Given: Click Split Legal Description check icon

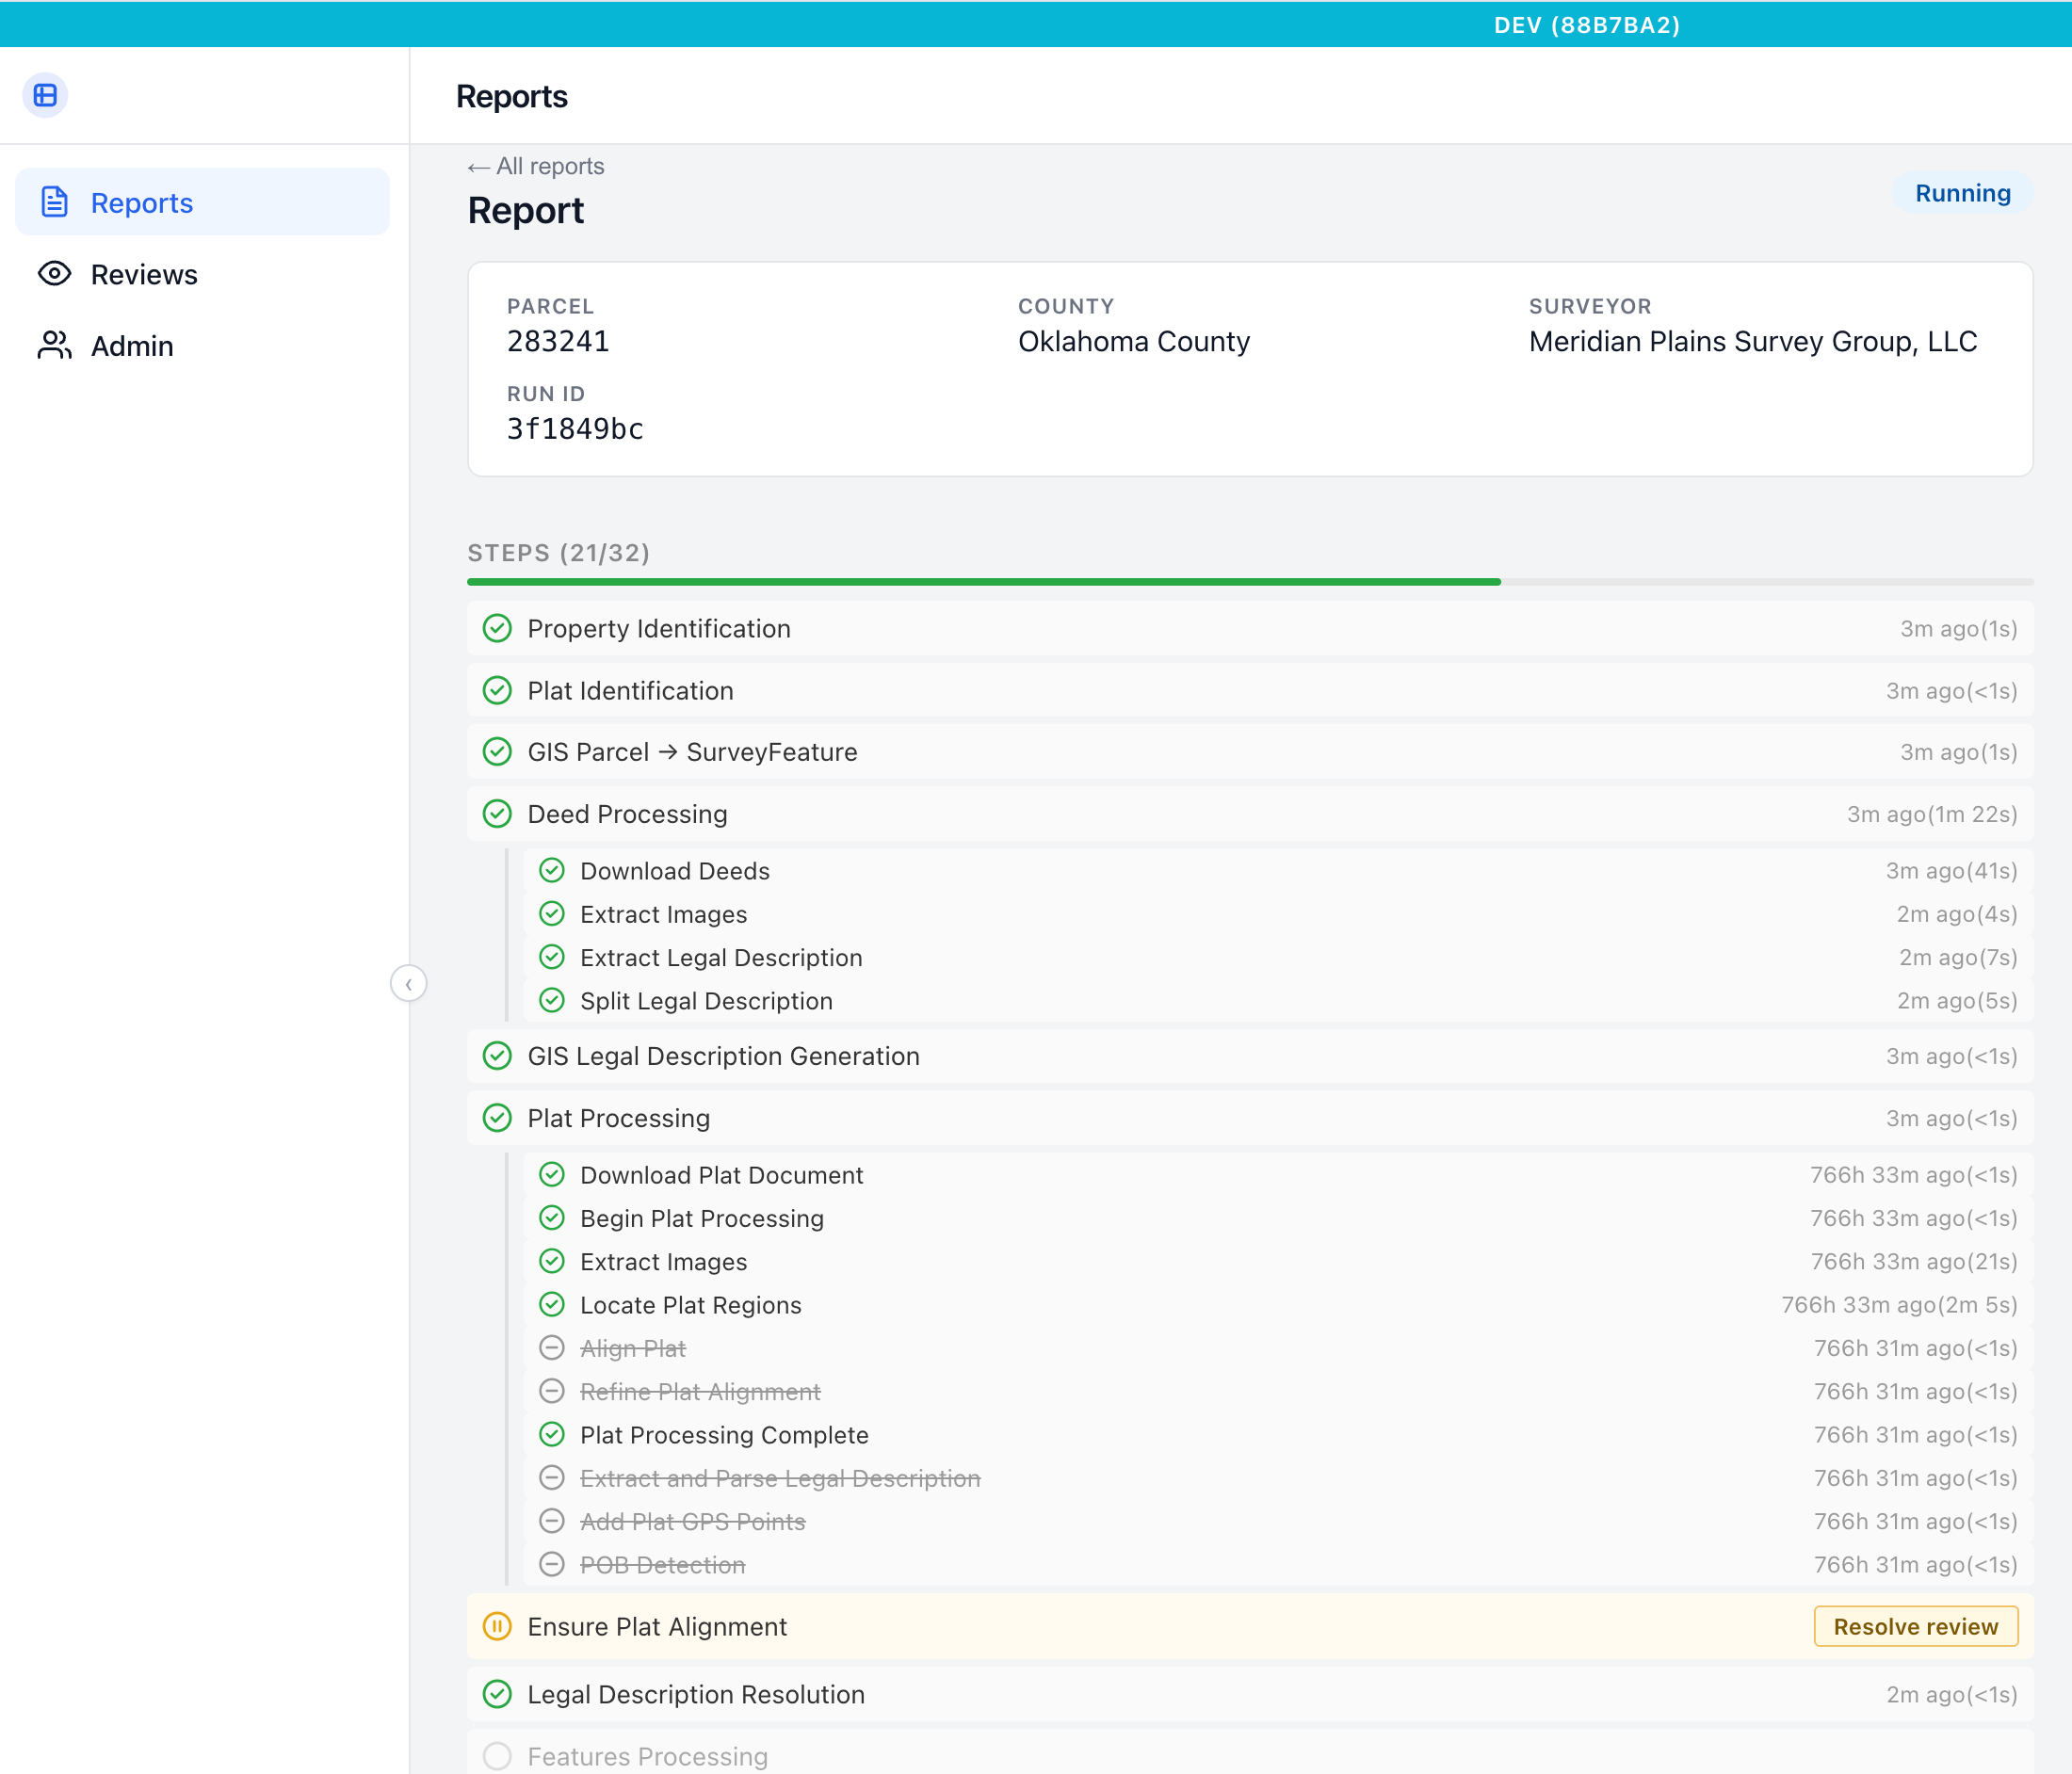Looking at the screenshot, I should click(x=552, y=1001).
